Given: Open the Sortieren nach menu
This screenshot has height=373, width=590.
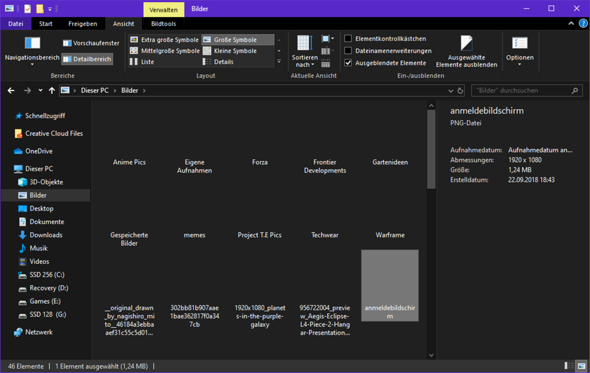Looking at the screenshot, I should pyautogui.click(x=304, y=51).
